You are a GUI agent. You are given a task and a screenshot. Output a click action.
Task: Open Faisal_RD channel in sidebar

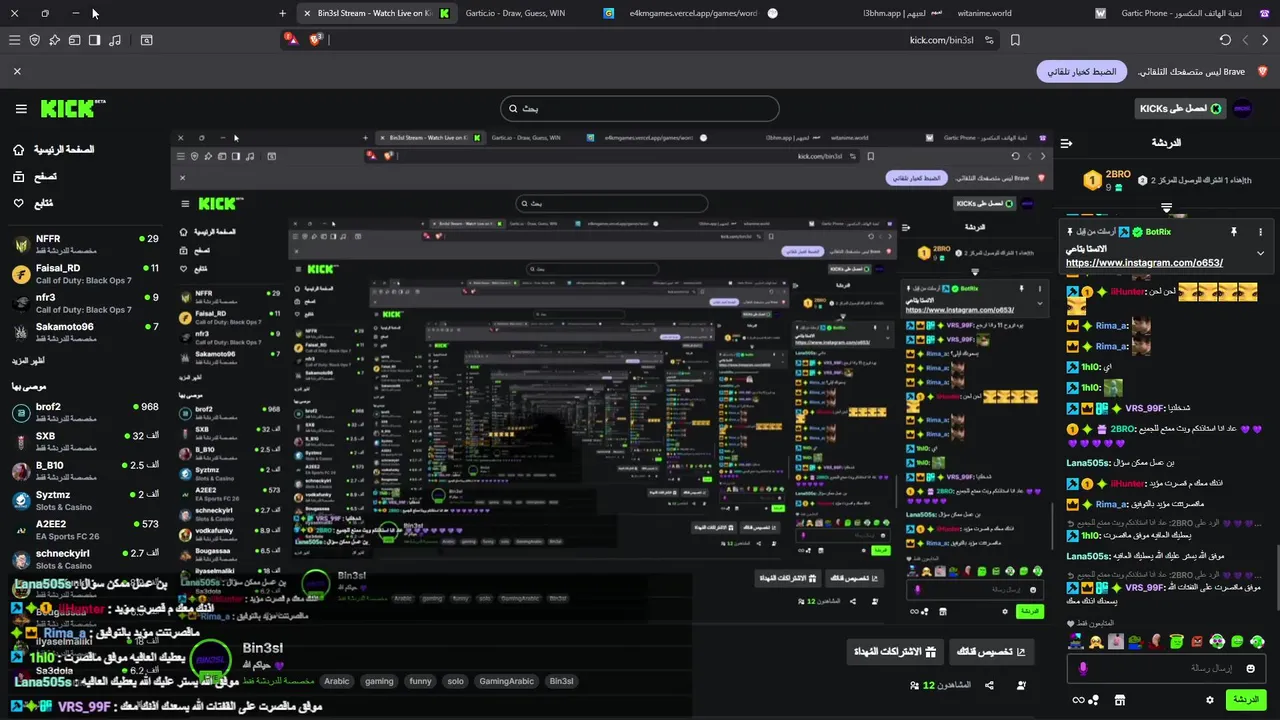click(x=84, y=274)
